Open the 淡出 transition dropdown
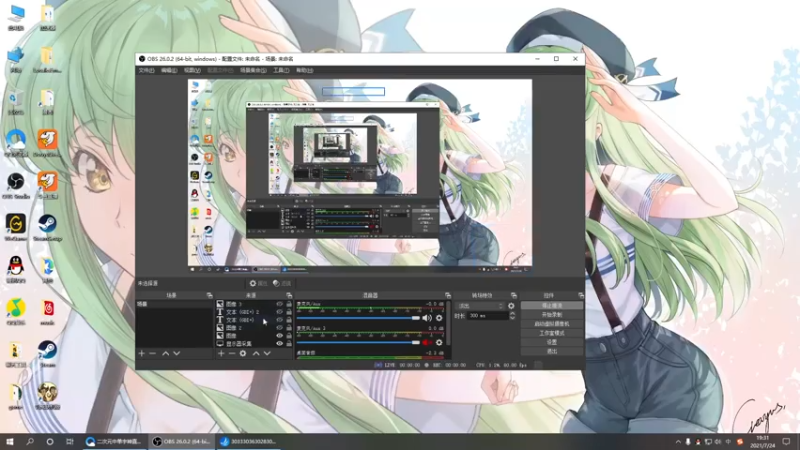 [480, 306]
